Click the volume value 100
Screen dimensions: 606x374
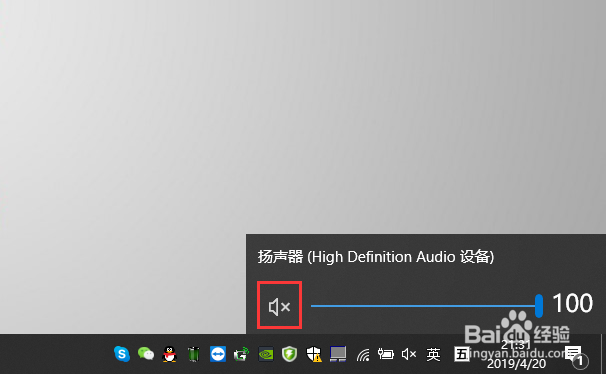pos(572,303)
